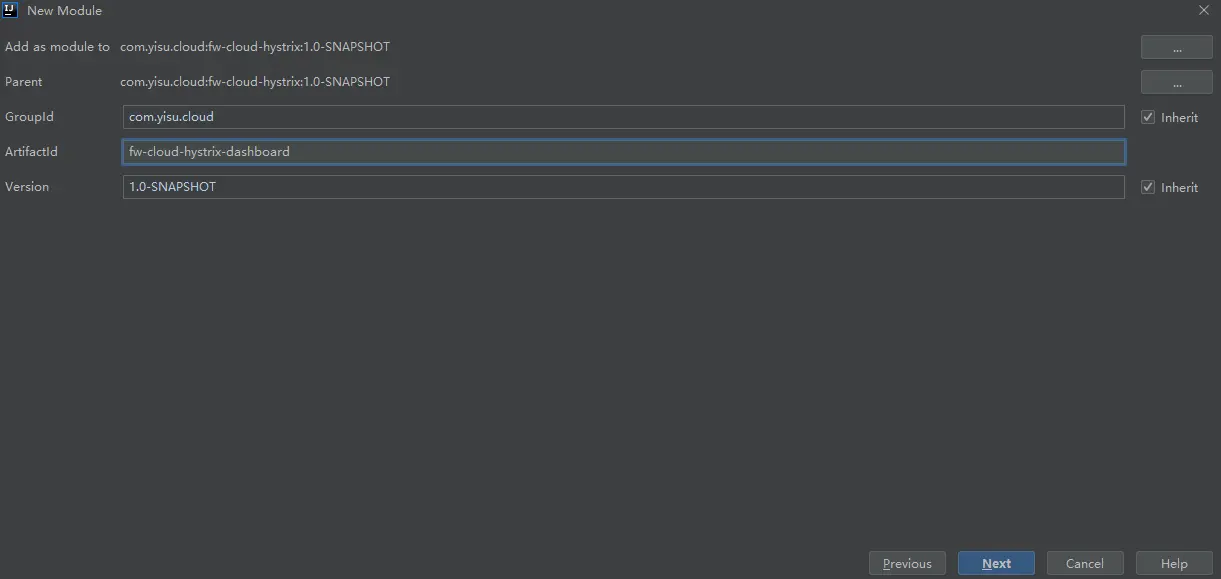Click the IntelliJ IDEA logo in title bar
The width and height of the screenshot is (1221, 579).
(11, 11)
